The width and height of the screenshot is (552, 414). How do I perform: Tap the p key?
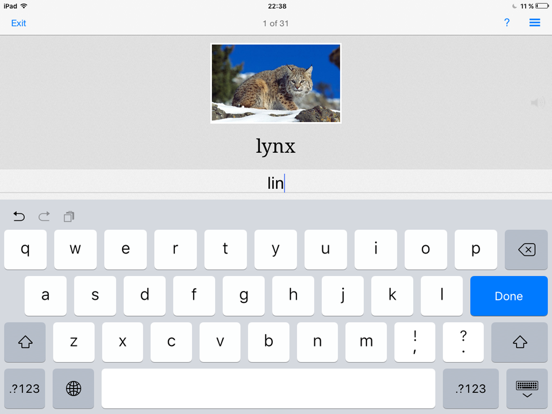(476, 250)
